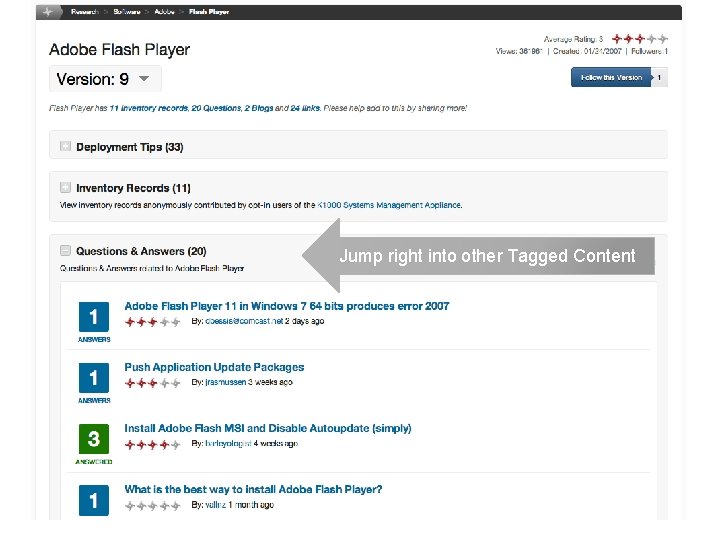Click the Deployment Tips (33) heading
Image resolution: width=720 pixels, height=540 pixels.
click(x=129, y=147)
